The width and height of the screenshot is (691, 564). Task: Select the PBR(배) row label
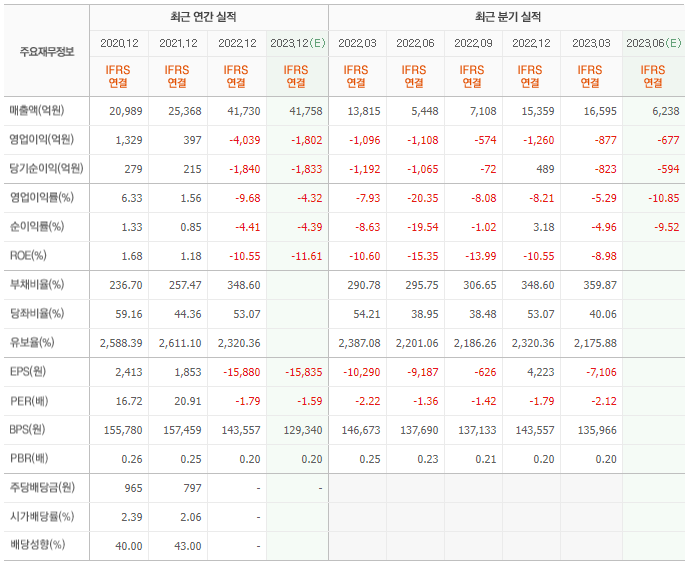[x=29, y=459]
